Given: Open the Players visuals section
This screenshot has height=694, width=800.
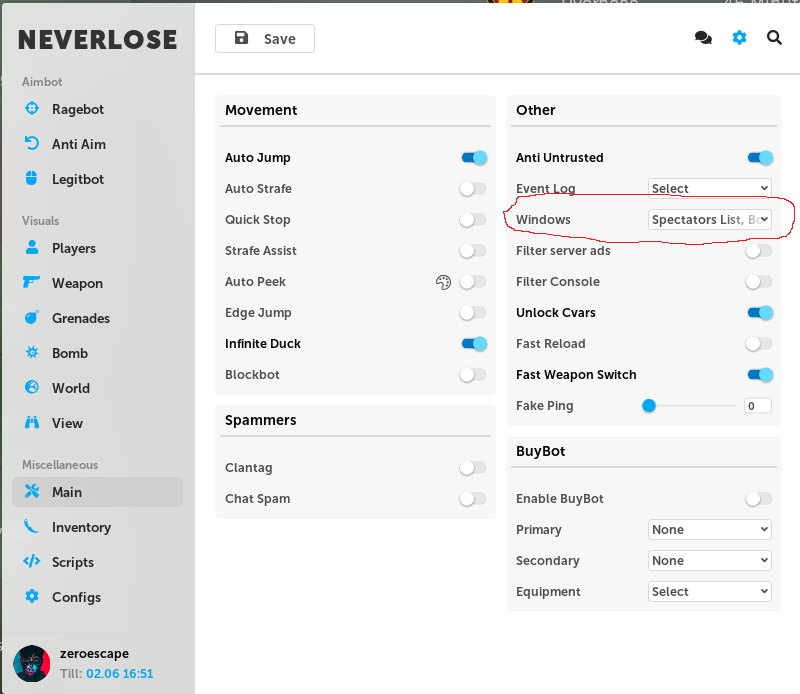Looking at the screenshot, I should (97, 248).
